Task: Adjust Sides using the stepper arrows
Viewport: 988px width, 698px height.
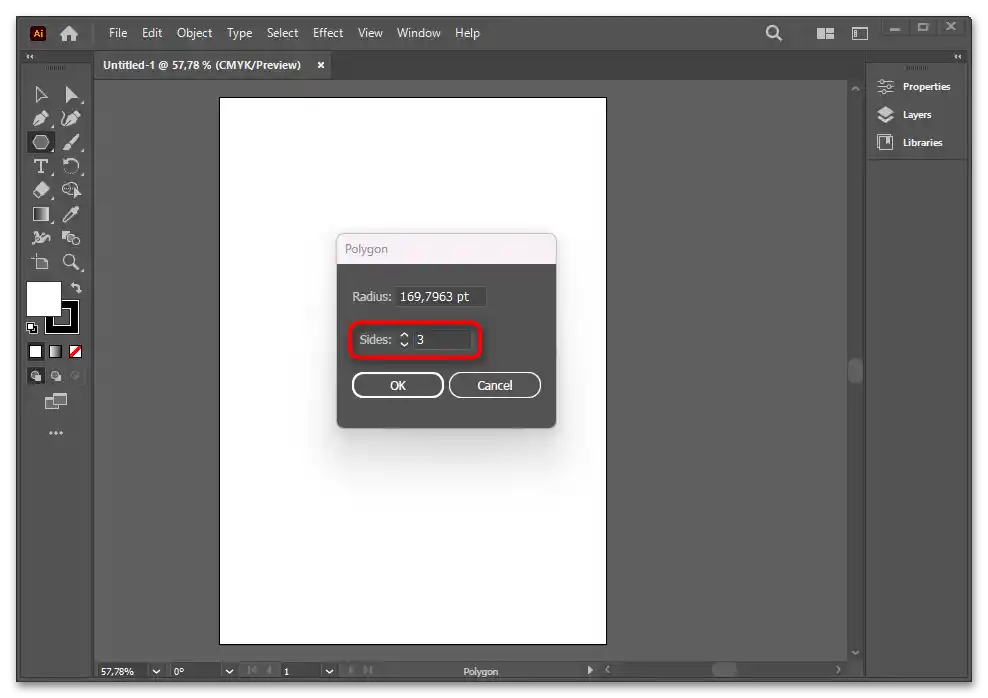Action: click(405, 340)
